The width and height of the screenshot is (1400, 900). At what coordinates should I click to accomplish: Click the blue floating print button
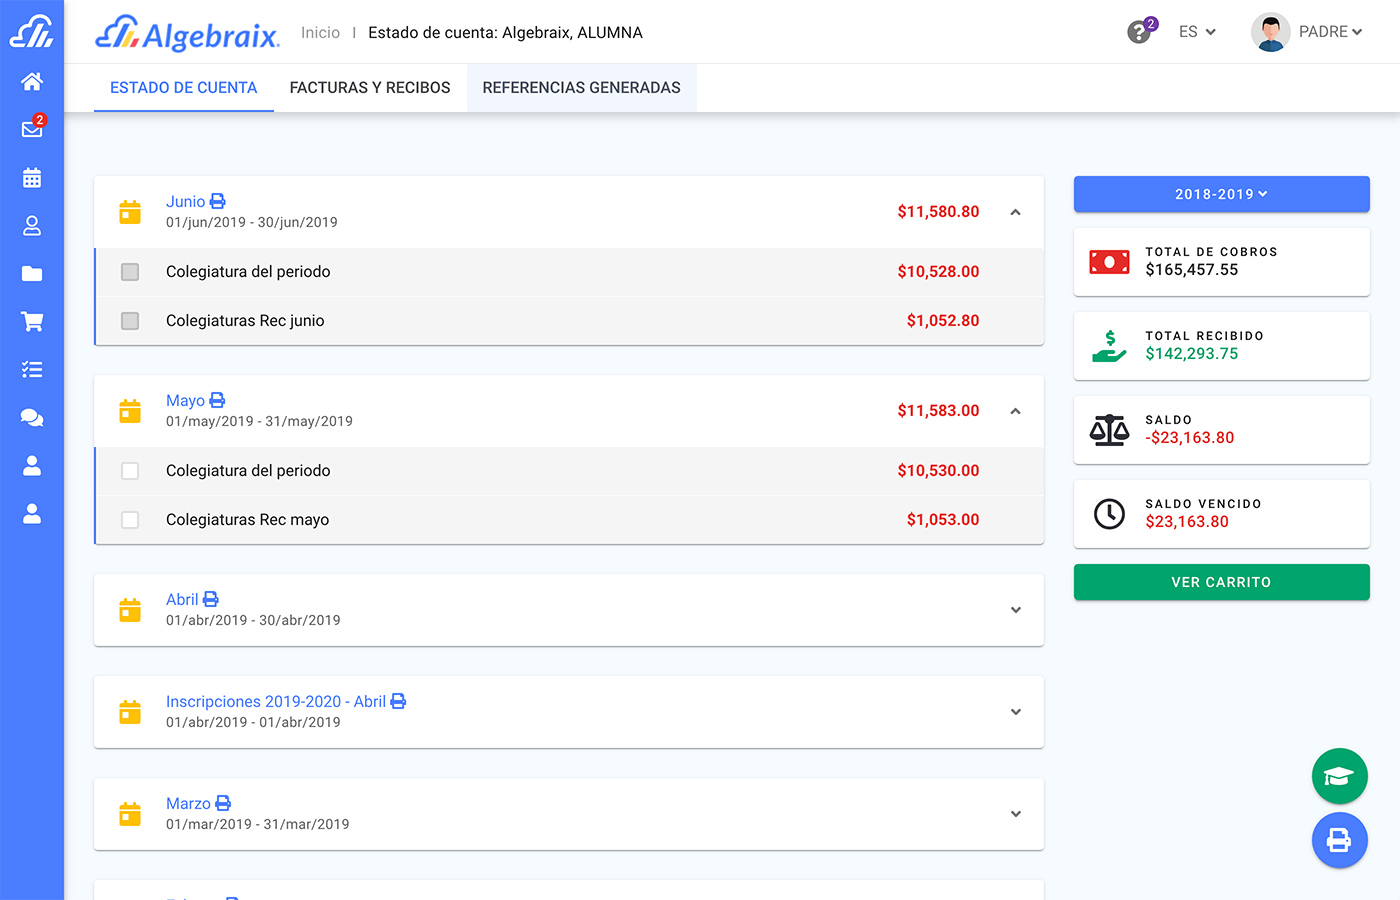(1339, 840)
